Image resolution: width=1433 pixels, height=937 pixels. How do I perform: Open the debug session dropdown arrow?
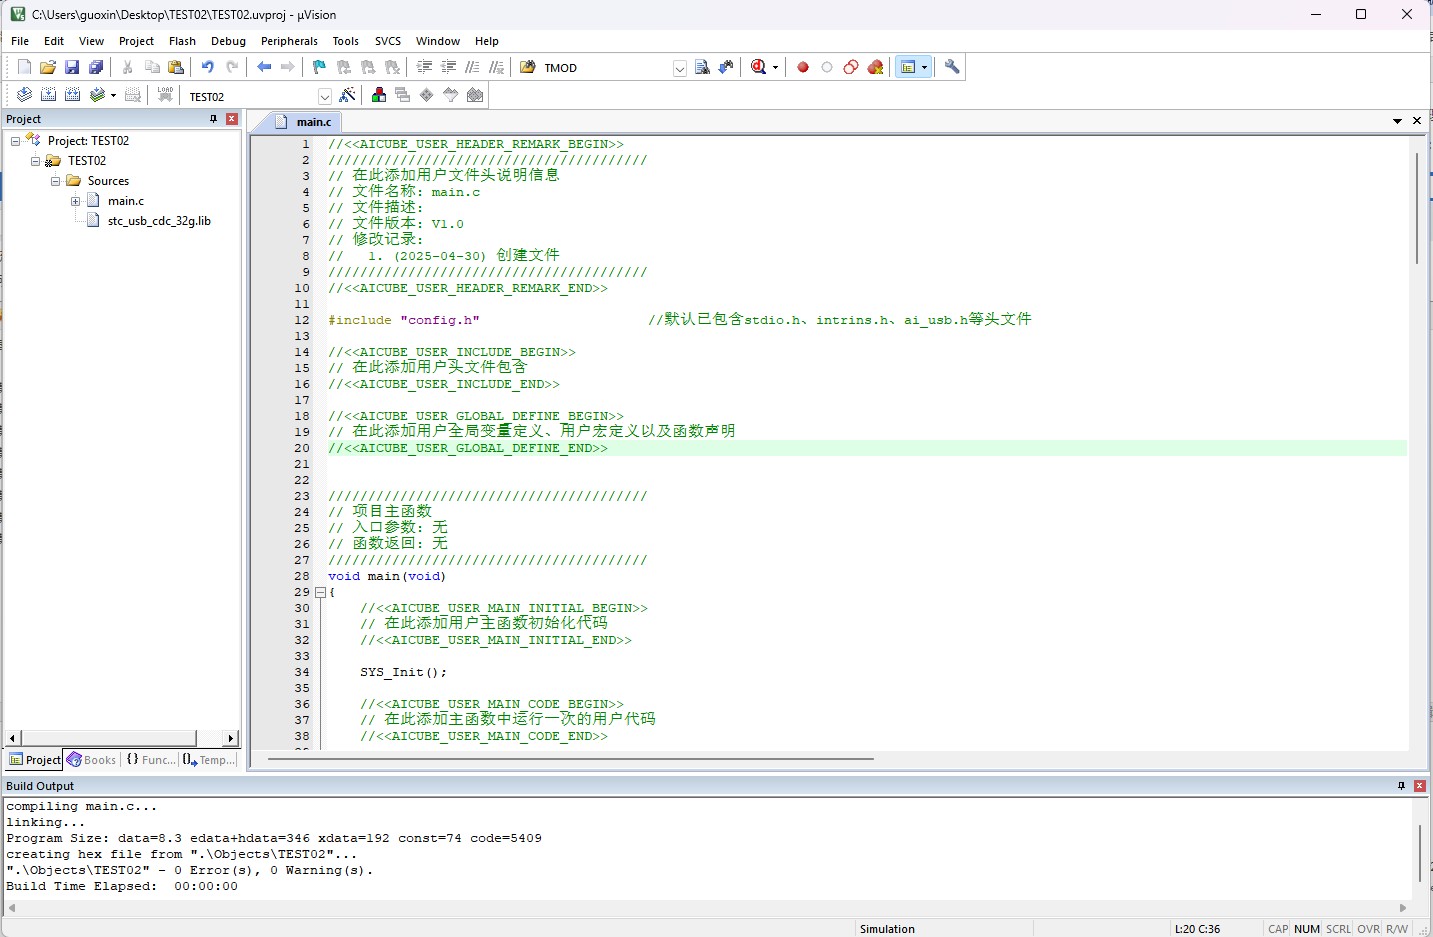(x=775, y=68)
